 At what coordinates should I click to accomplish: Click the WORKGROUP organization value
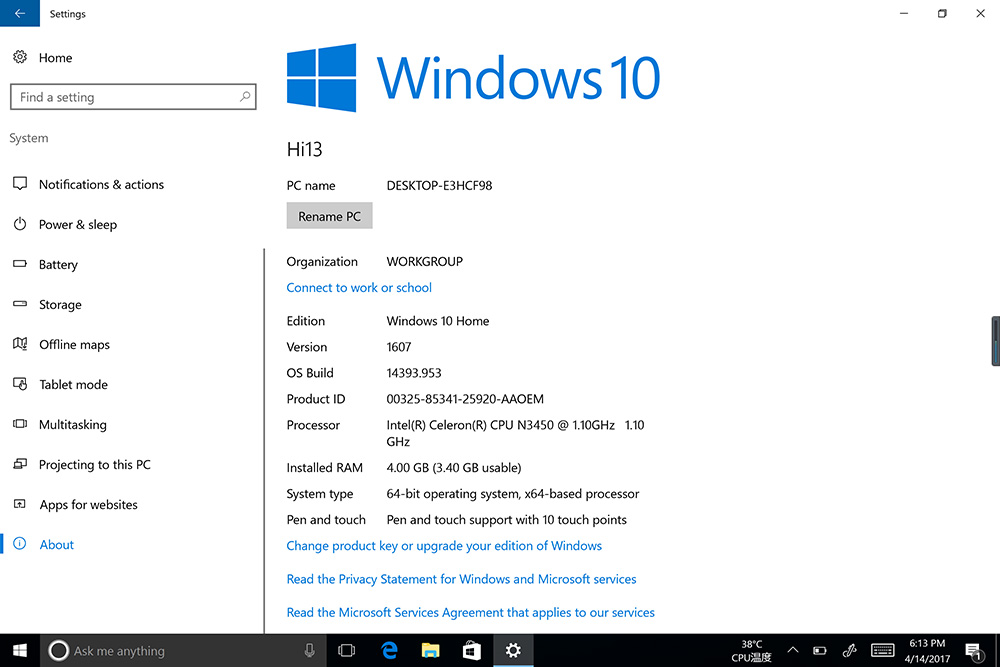(x=425, y=261)
